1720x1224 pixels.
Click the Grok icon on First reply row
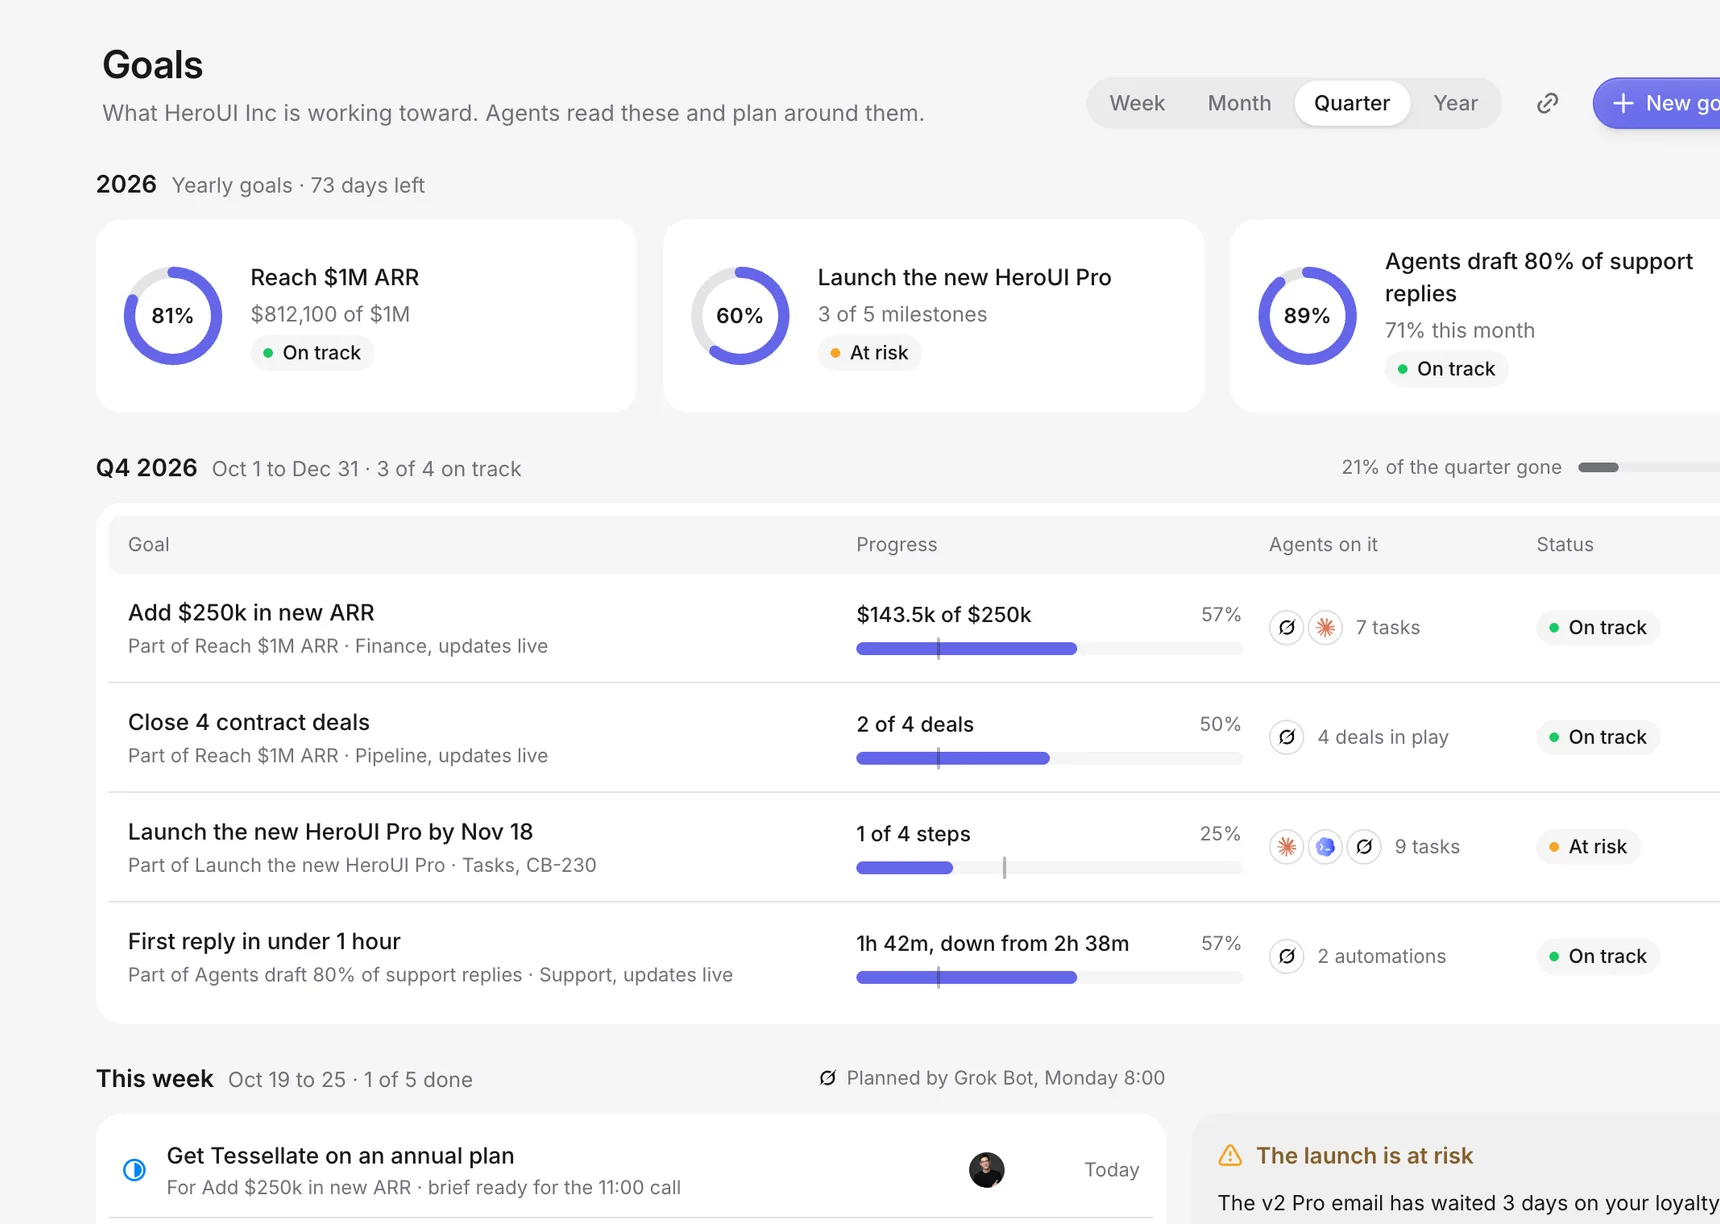[1287, 956]
